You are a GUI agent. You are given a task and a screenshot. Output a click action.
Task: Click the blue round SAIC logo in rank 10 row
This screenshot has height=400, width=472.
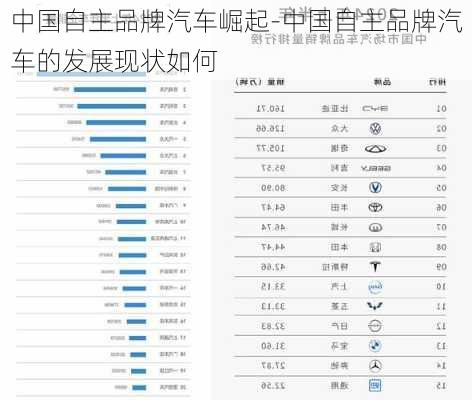[x=375, y=287]
